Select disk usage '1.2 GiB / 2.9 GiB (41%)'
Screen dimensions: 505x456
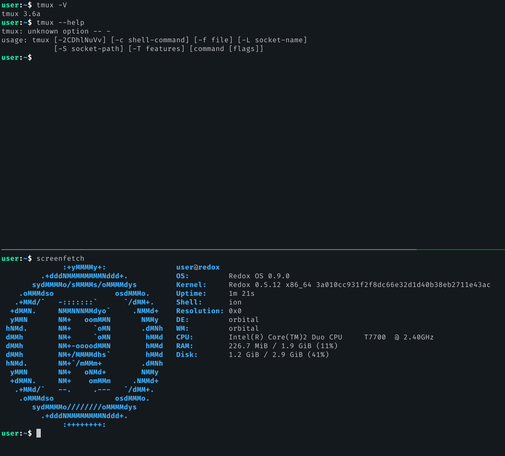coord(279,355)
